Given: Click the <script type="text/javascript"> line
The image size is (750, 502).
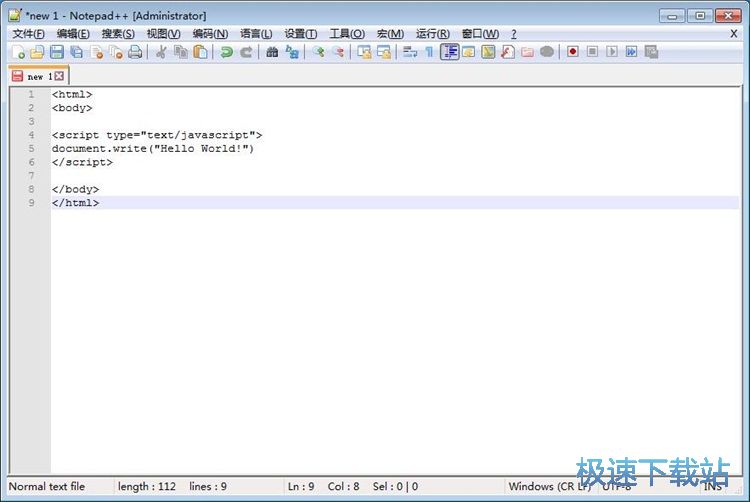Looking at the screenshot, I should click(157, 135).
